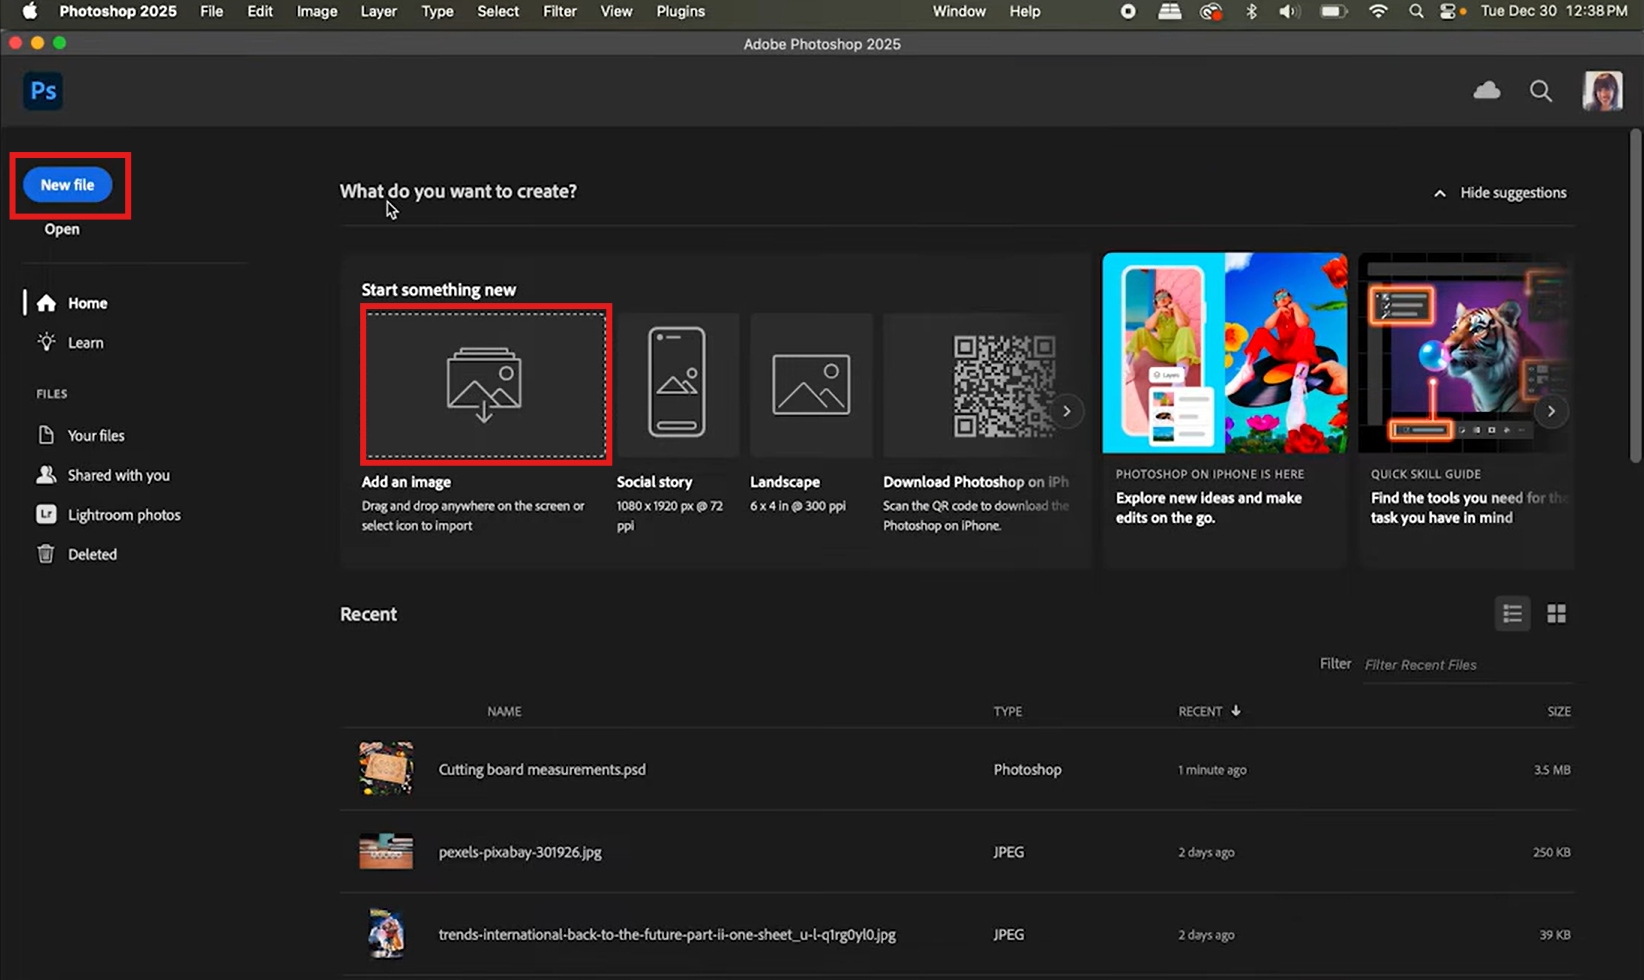Choose the Social story phone preset icon

677,382
